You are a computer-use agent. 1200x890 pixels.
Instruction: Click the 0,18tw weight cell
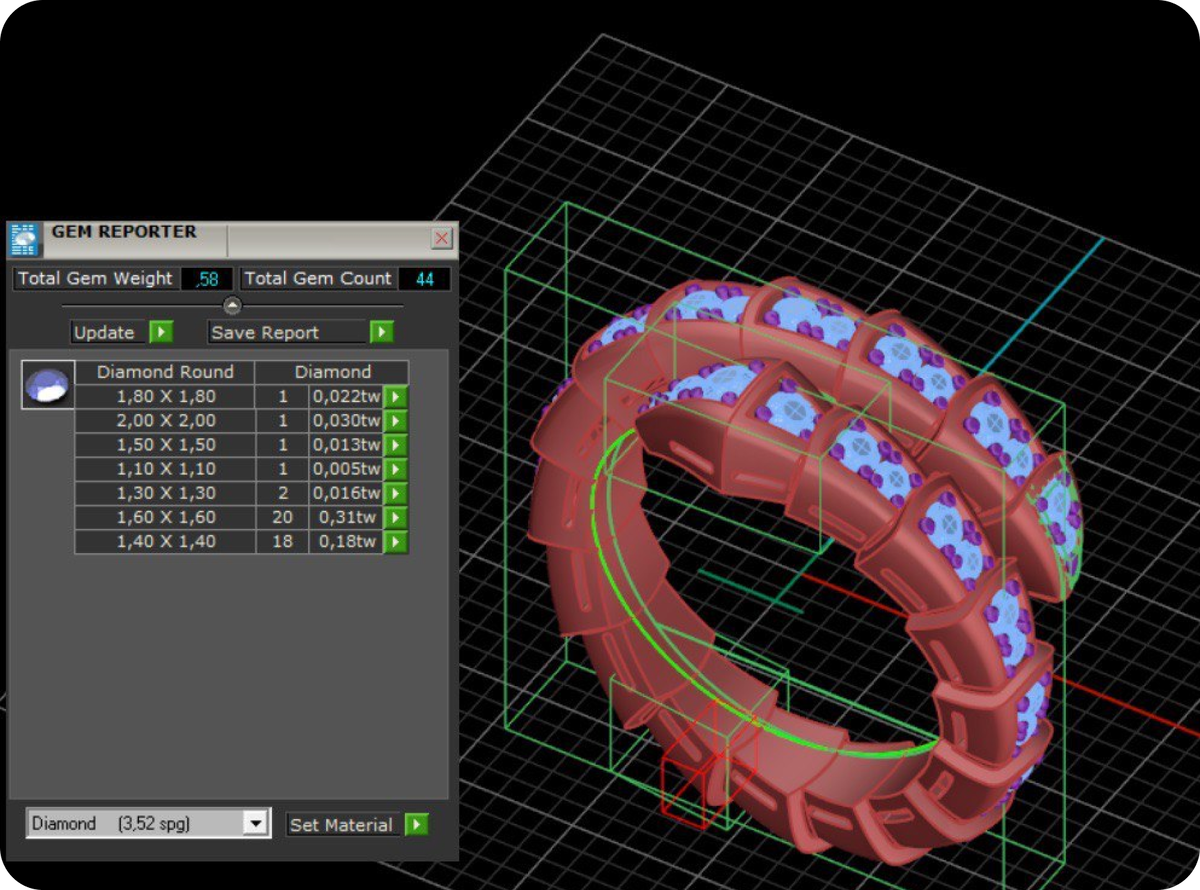pyautogui.click(x=347, y=542)
